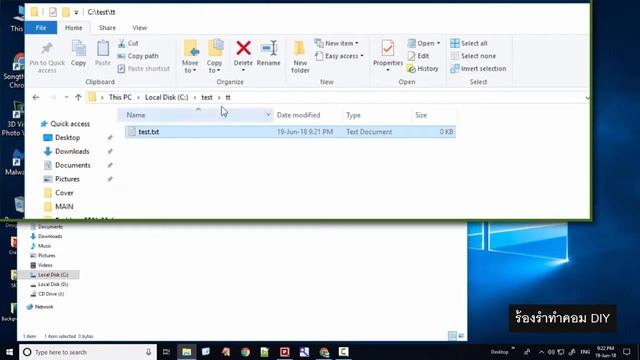Screen dimensions: 640x360
Task: Click Copy path in Clipboard group
Action: [x=138, y=56]
